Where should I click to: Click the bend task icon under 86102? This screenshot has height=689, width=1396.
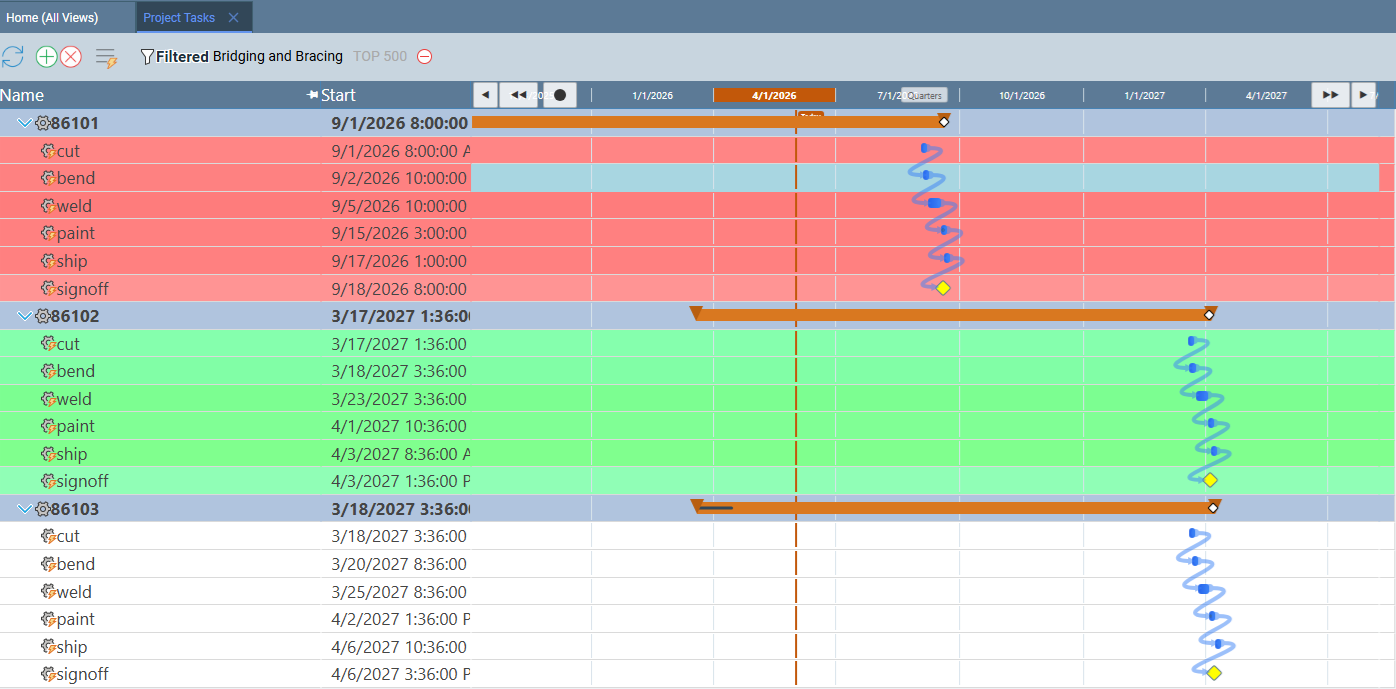[48, 371]
